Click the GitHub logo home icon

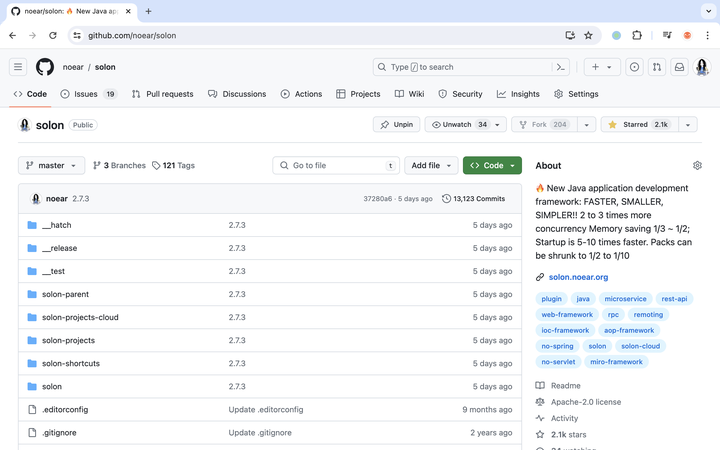(45, 67)
